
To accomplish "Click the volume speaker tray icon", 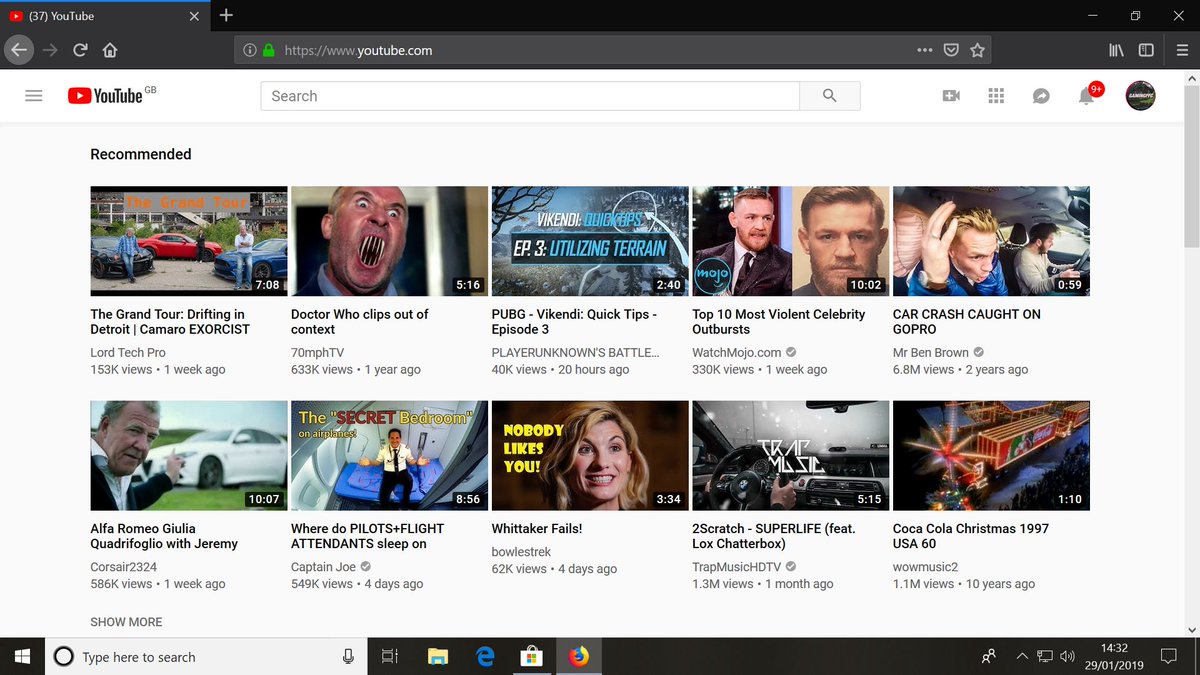I will click(x=1069, y=657).
